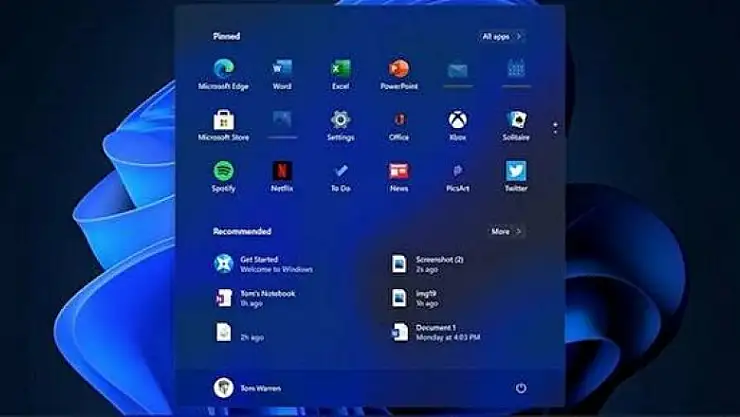Launch the PicsArt app
Viewport: 740px width, 417px height.
[457, 176]
